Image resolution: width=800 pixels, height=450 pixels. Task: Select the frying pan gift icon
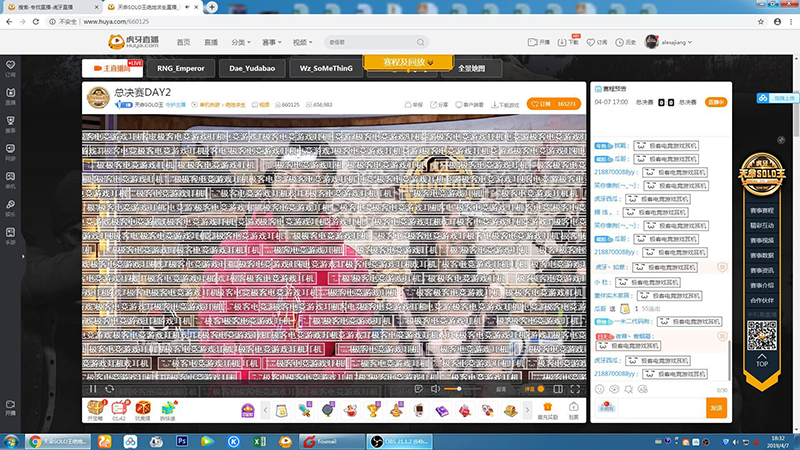[328, 410]
